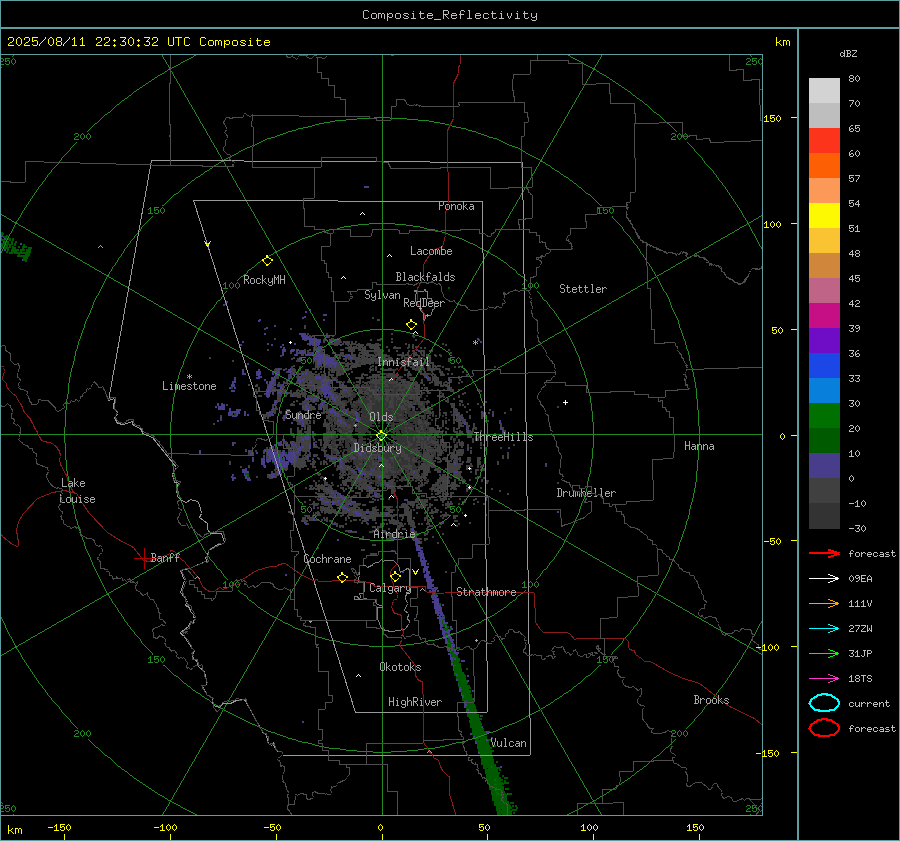900x841 pixels.
Task: Click the HighRiver town label
Action: pyautogui.click(x=415, y=702)
